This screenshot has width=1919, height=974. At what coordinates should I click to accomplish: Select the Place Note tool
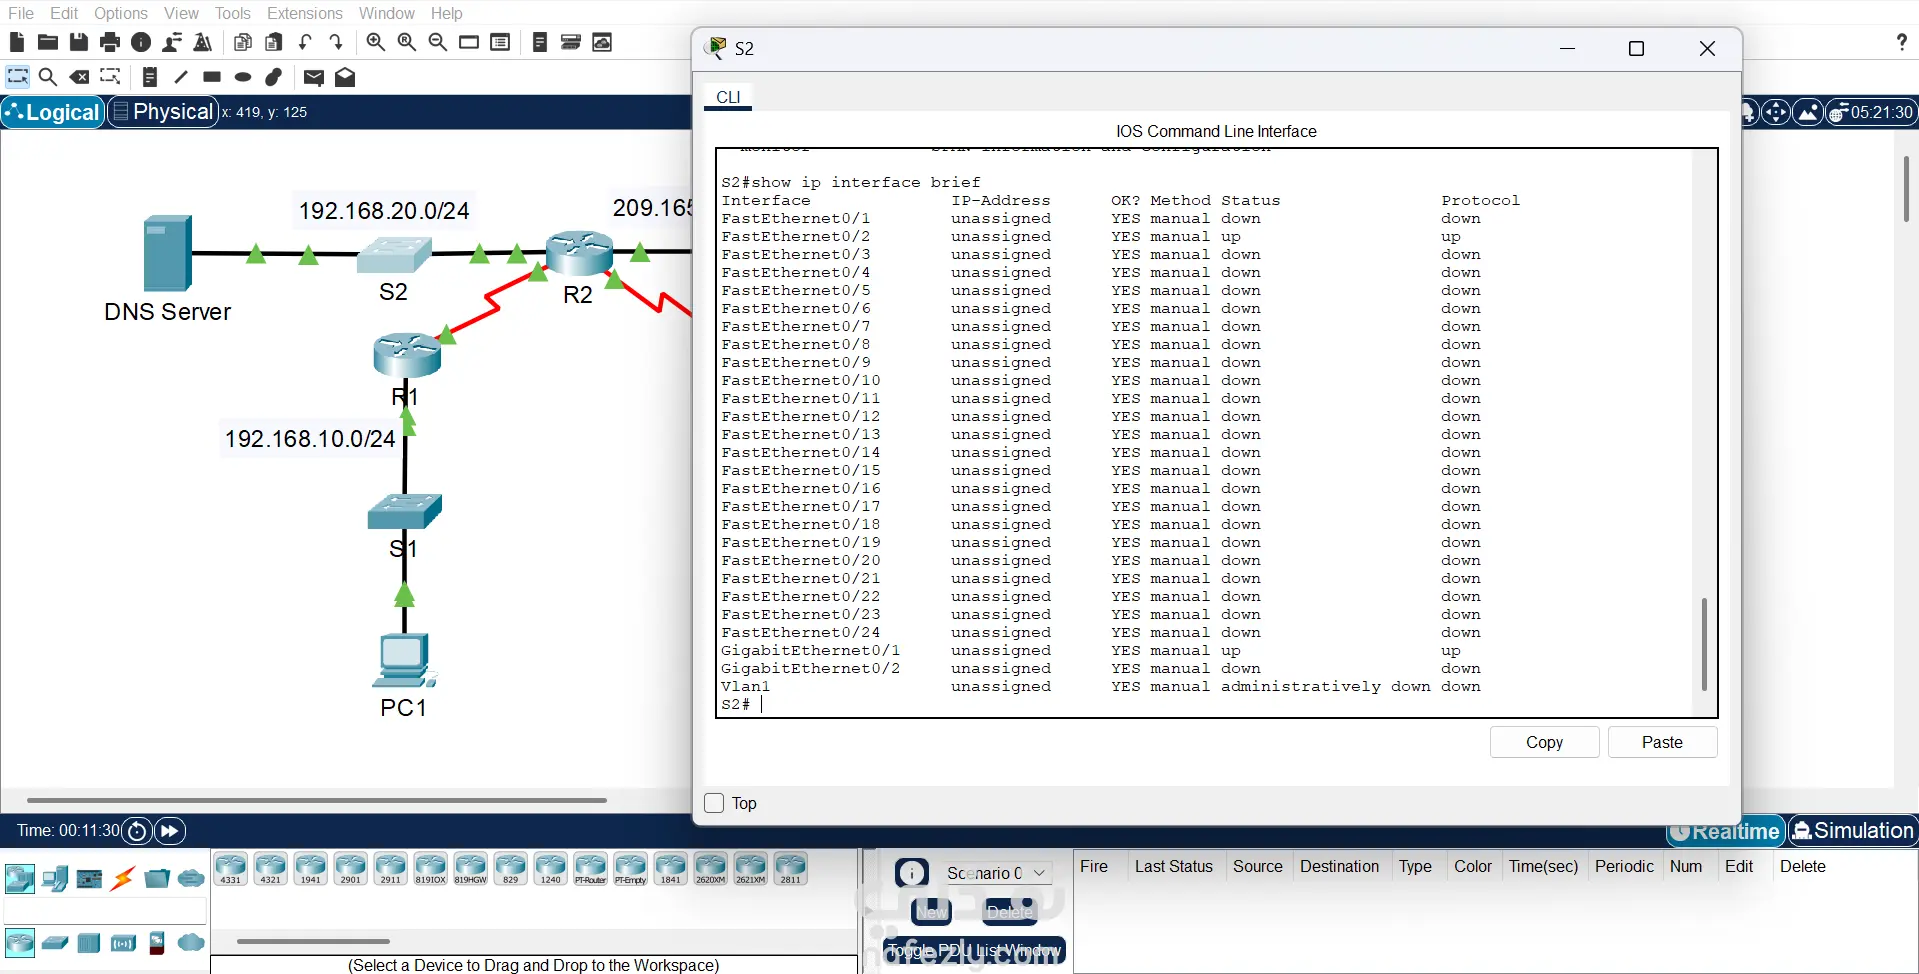tap(150, 77)
